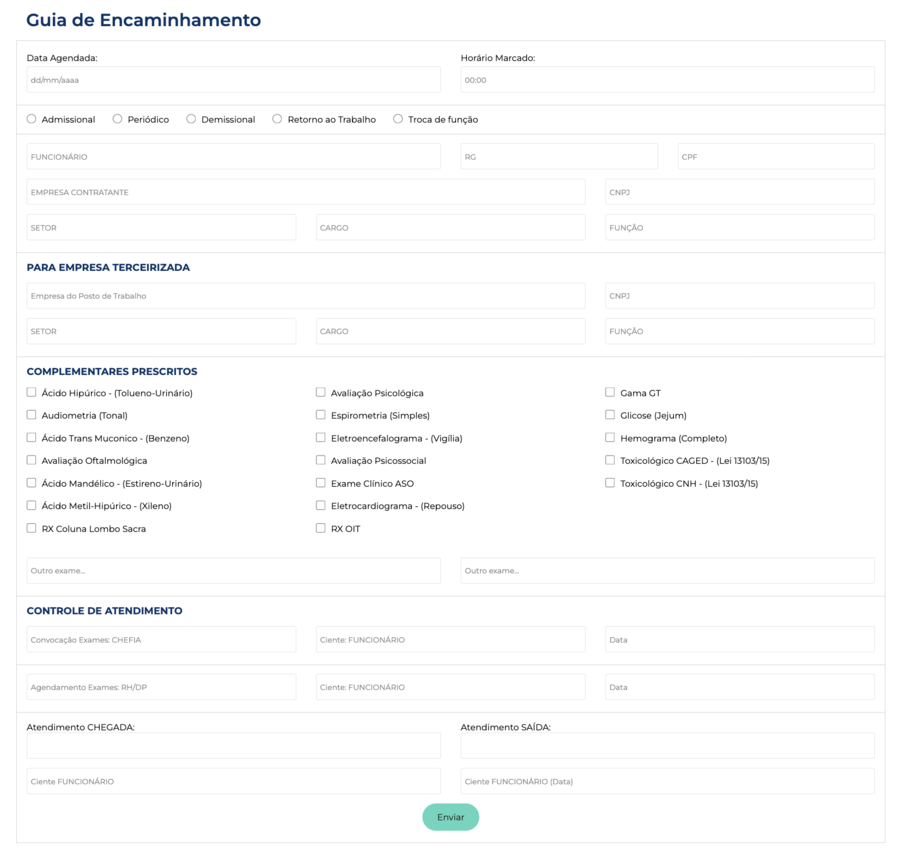Tick the Exame Clínico ASO checkbox
This screenshot has height=859, width=900.
coord(321,483)
